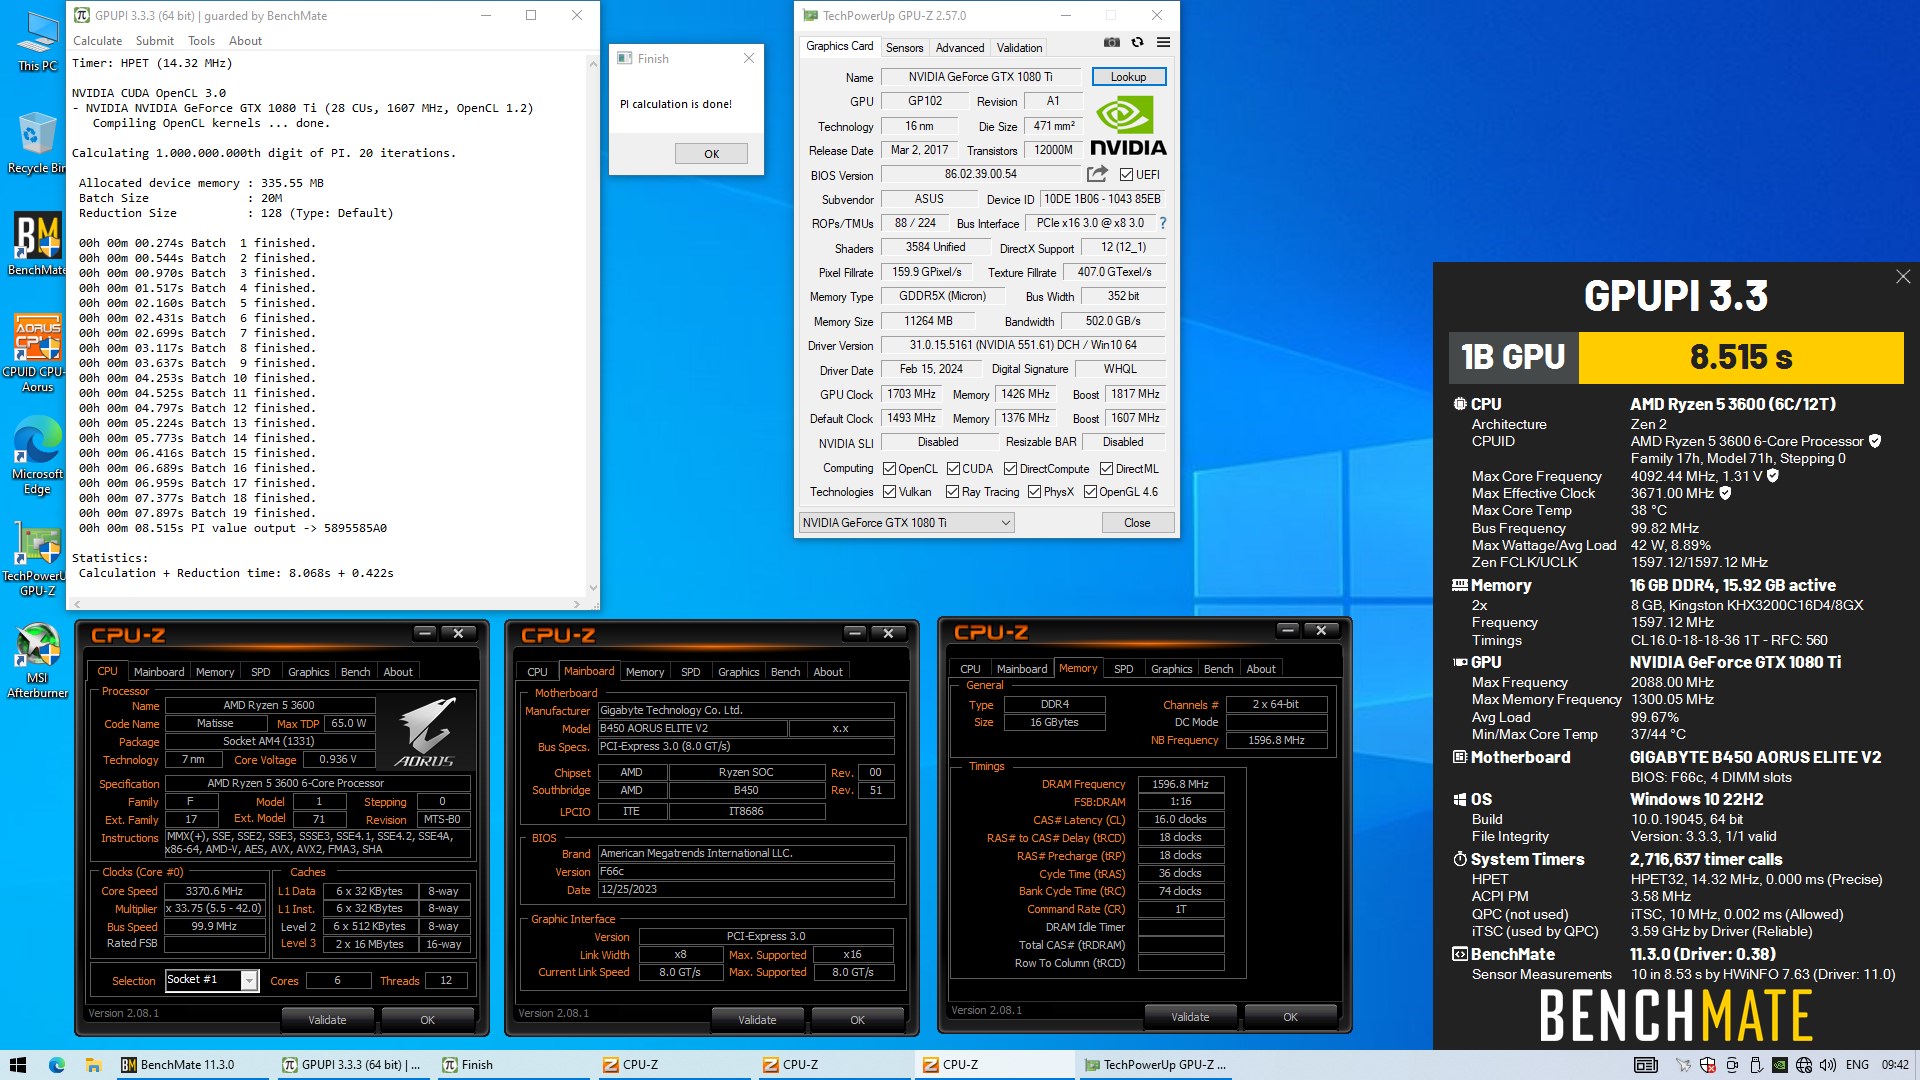Image resolution: width=1920 pixels, height=1080 pixels.
Task: Toggle the UEFI checkbox in GPU-Z
Action: [x=1125, y=175]
